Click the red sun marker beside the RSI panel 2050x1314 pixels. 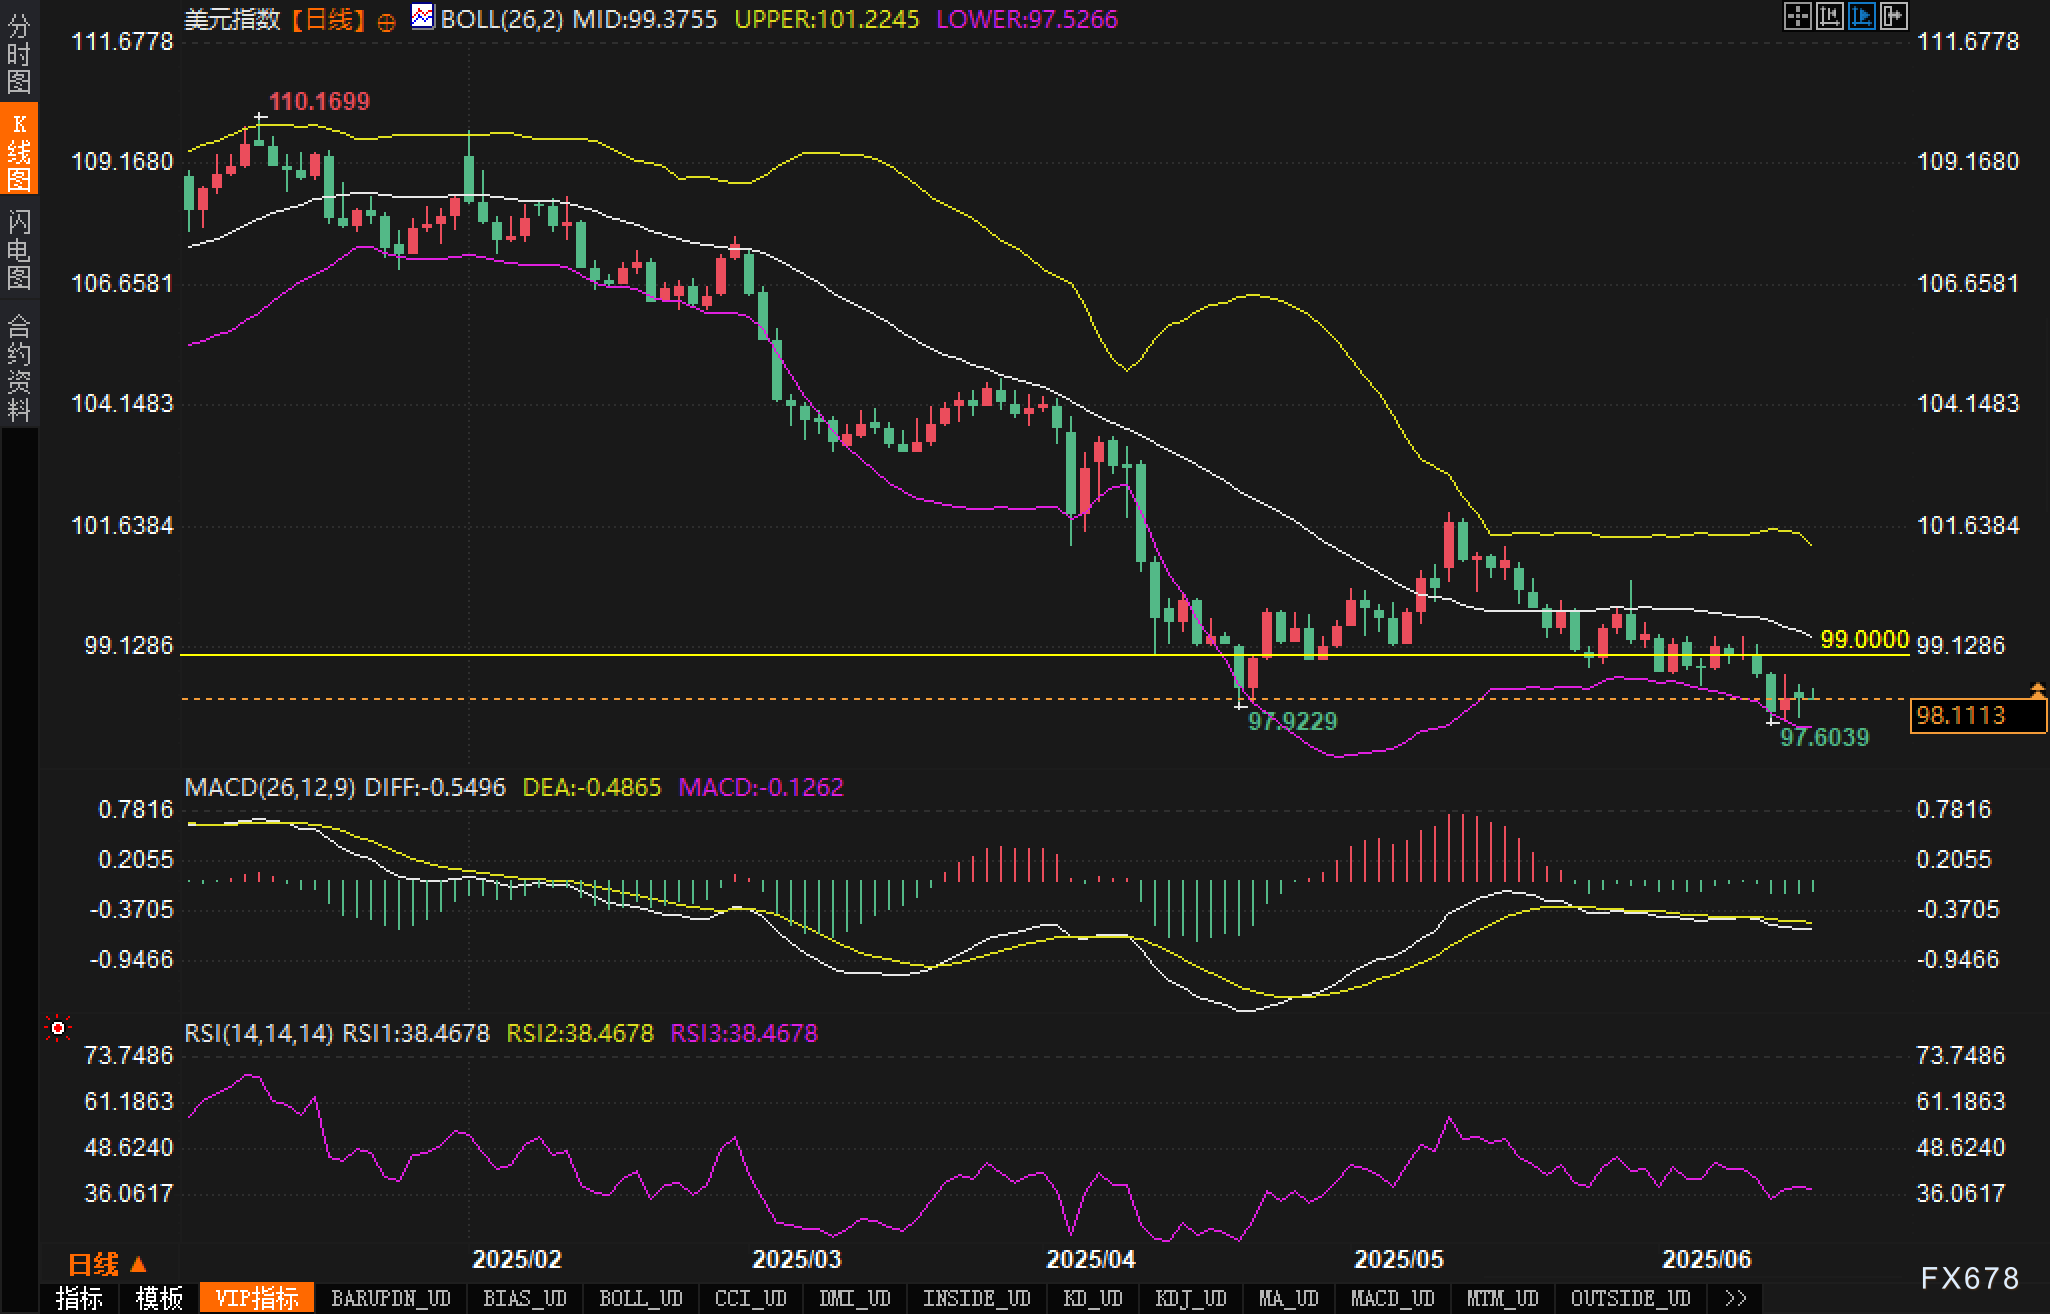pyautogui.click(x=58, y=1028)
